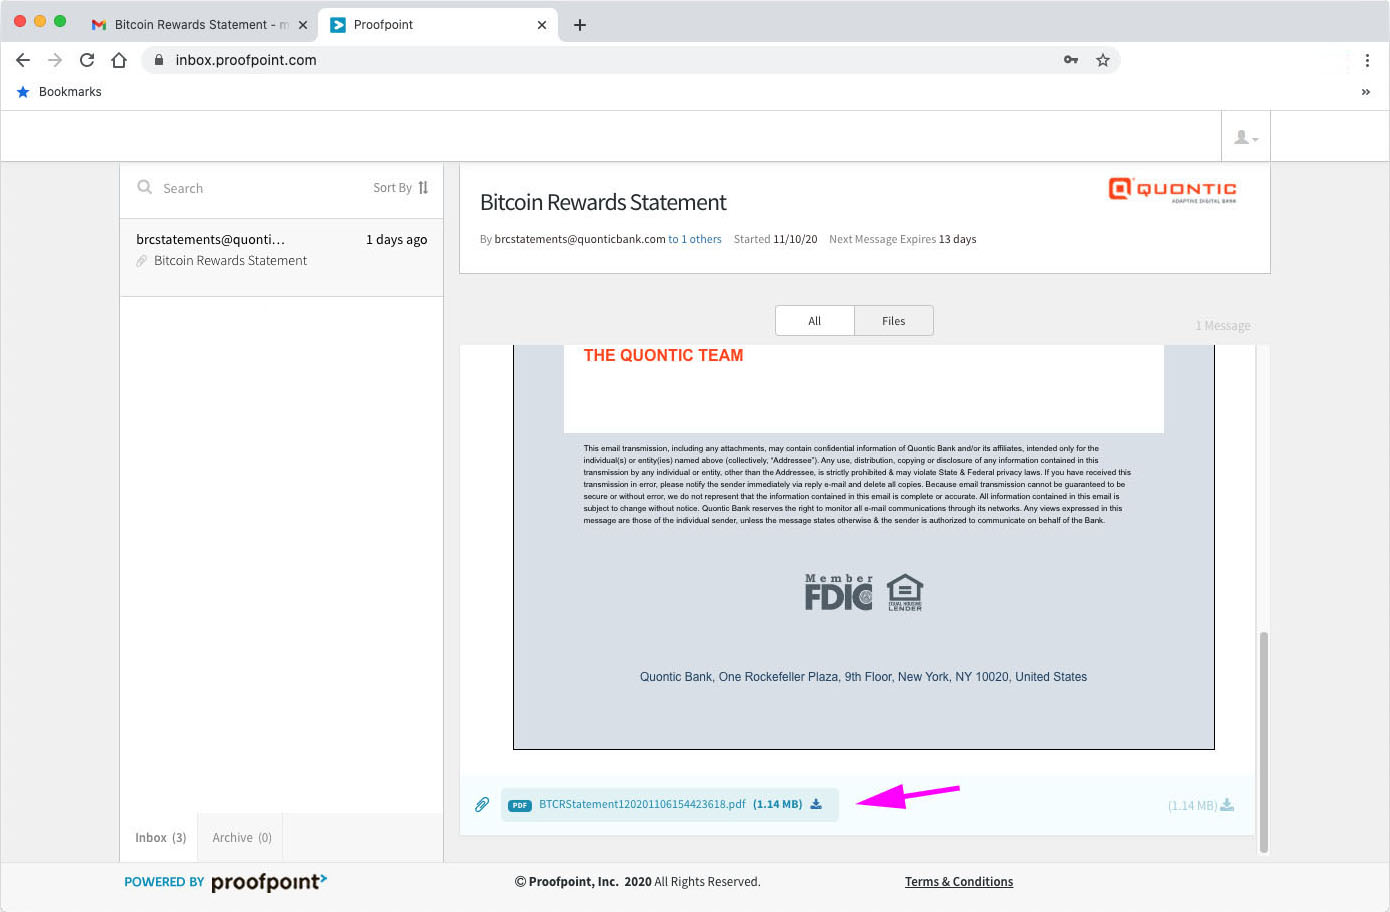The height and width of the screenshot is (912, 1390).
Task: Open the user account dropdown
Action: click(x=1246, y=137)
